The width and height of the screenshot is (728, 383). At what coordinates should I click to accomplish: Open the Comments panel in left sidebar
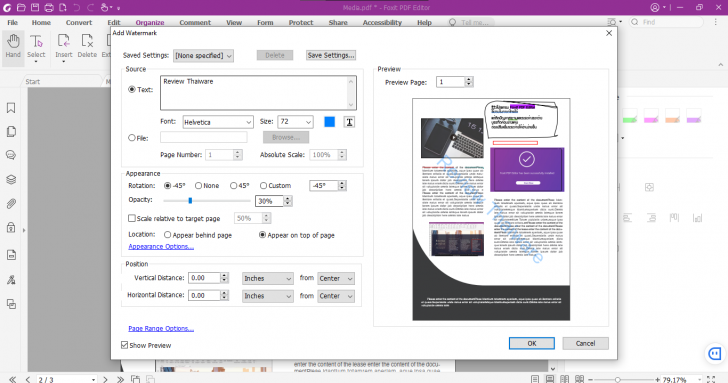coord(11,156)
